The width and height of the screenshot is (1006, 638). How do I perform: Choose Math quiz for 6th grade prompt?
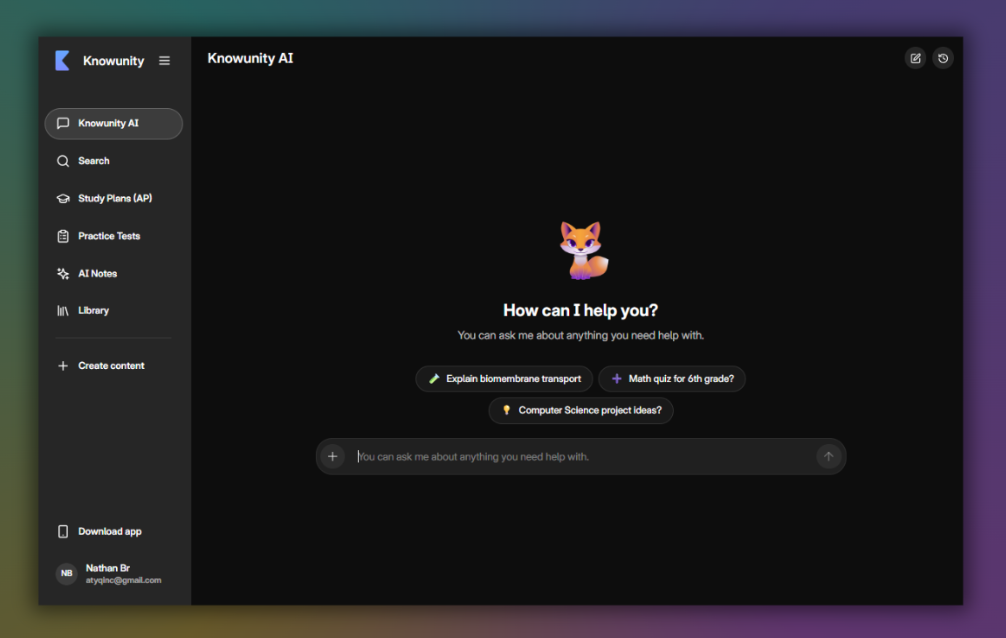pyautogui.click(x=671, y=378)
